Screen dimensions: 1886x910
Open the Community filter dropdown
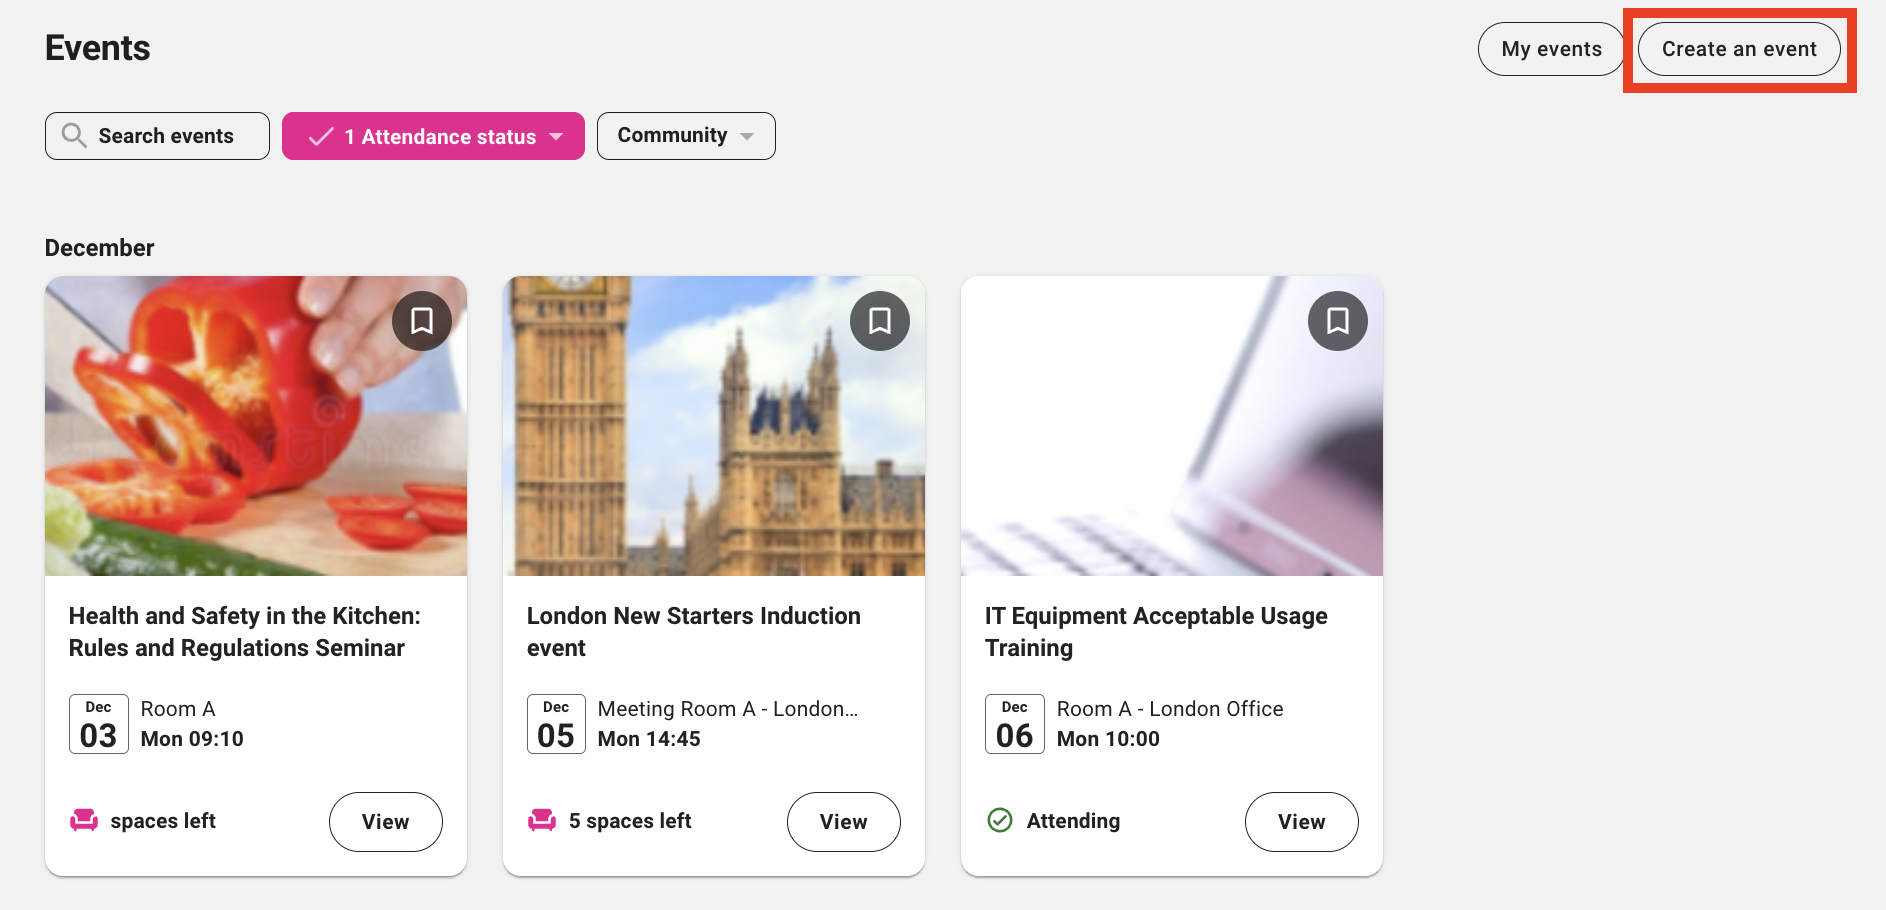(x=686, y=136)
